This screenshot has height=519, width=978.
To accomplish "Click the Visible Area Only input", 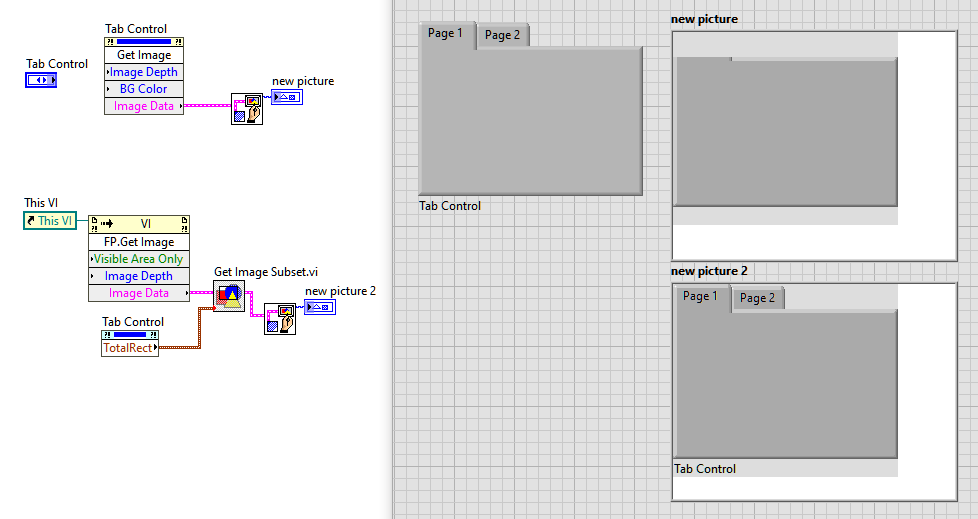I will [x=139, y=259].
